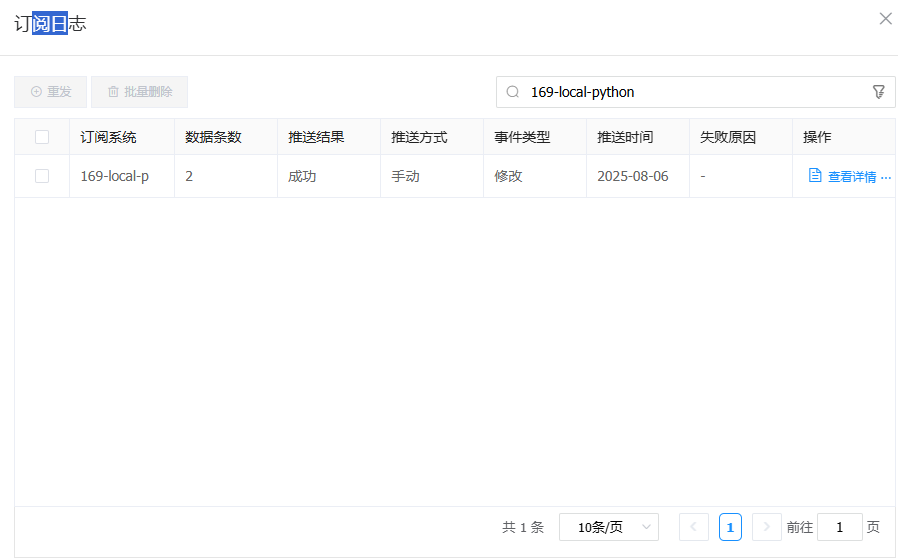Select page 1 in pagination
Screen dimensions: 898x560
pos(730,527)
